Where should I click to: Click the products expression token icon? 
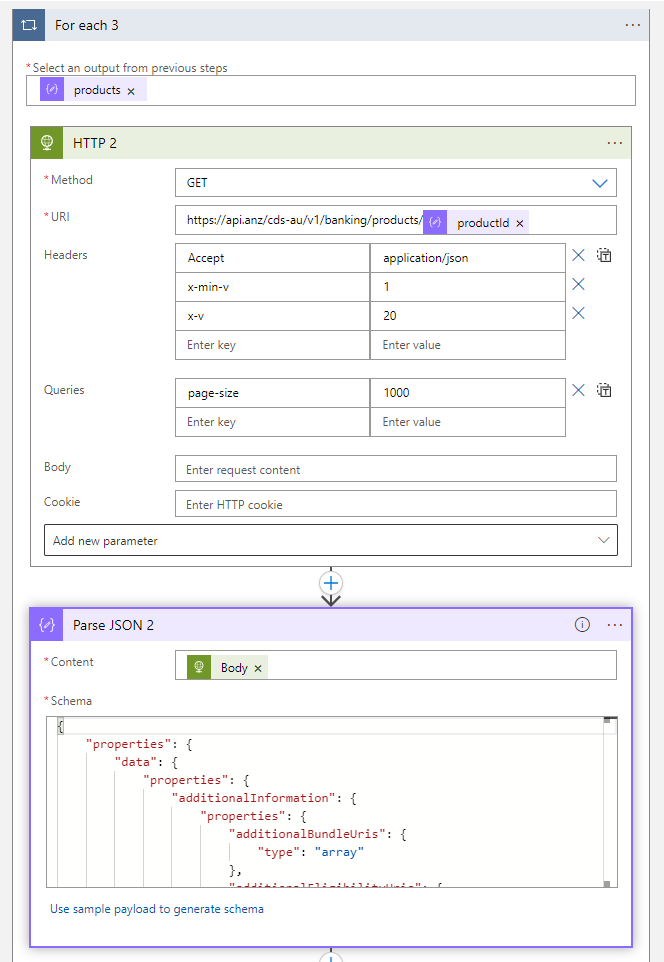[52, 90]
